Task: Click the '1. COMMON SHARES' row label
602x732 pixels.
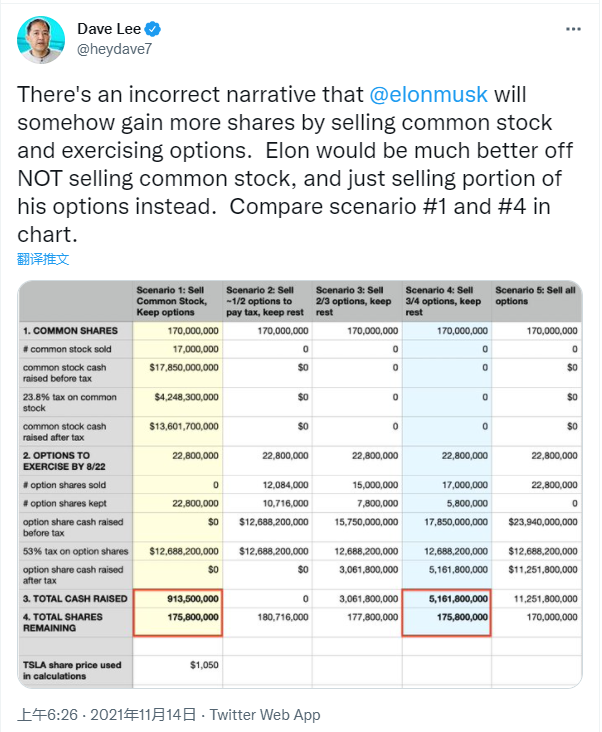Action: click(x=70, y=329)
